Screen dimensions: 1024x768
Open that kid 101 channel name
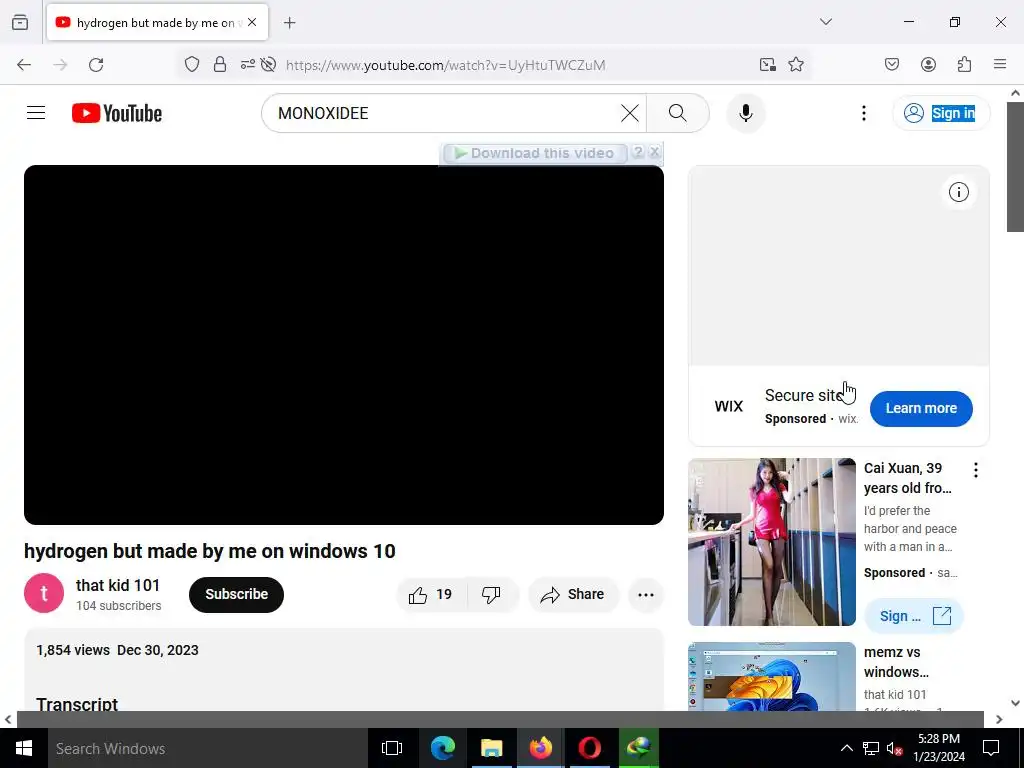[118, 585]
